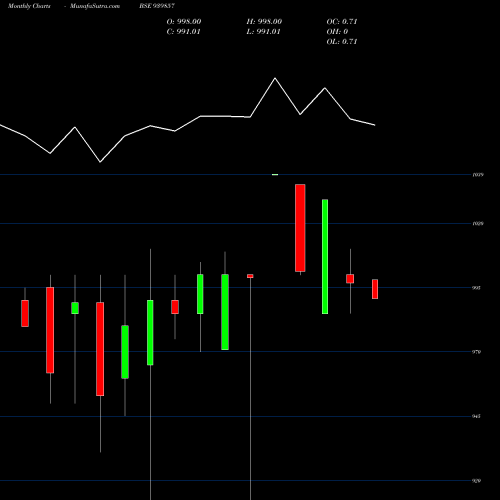This screenshot has width=500, height=500.
Task: Select the close value 'C: 991.01'
Action: 183,32
